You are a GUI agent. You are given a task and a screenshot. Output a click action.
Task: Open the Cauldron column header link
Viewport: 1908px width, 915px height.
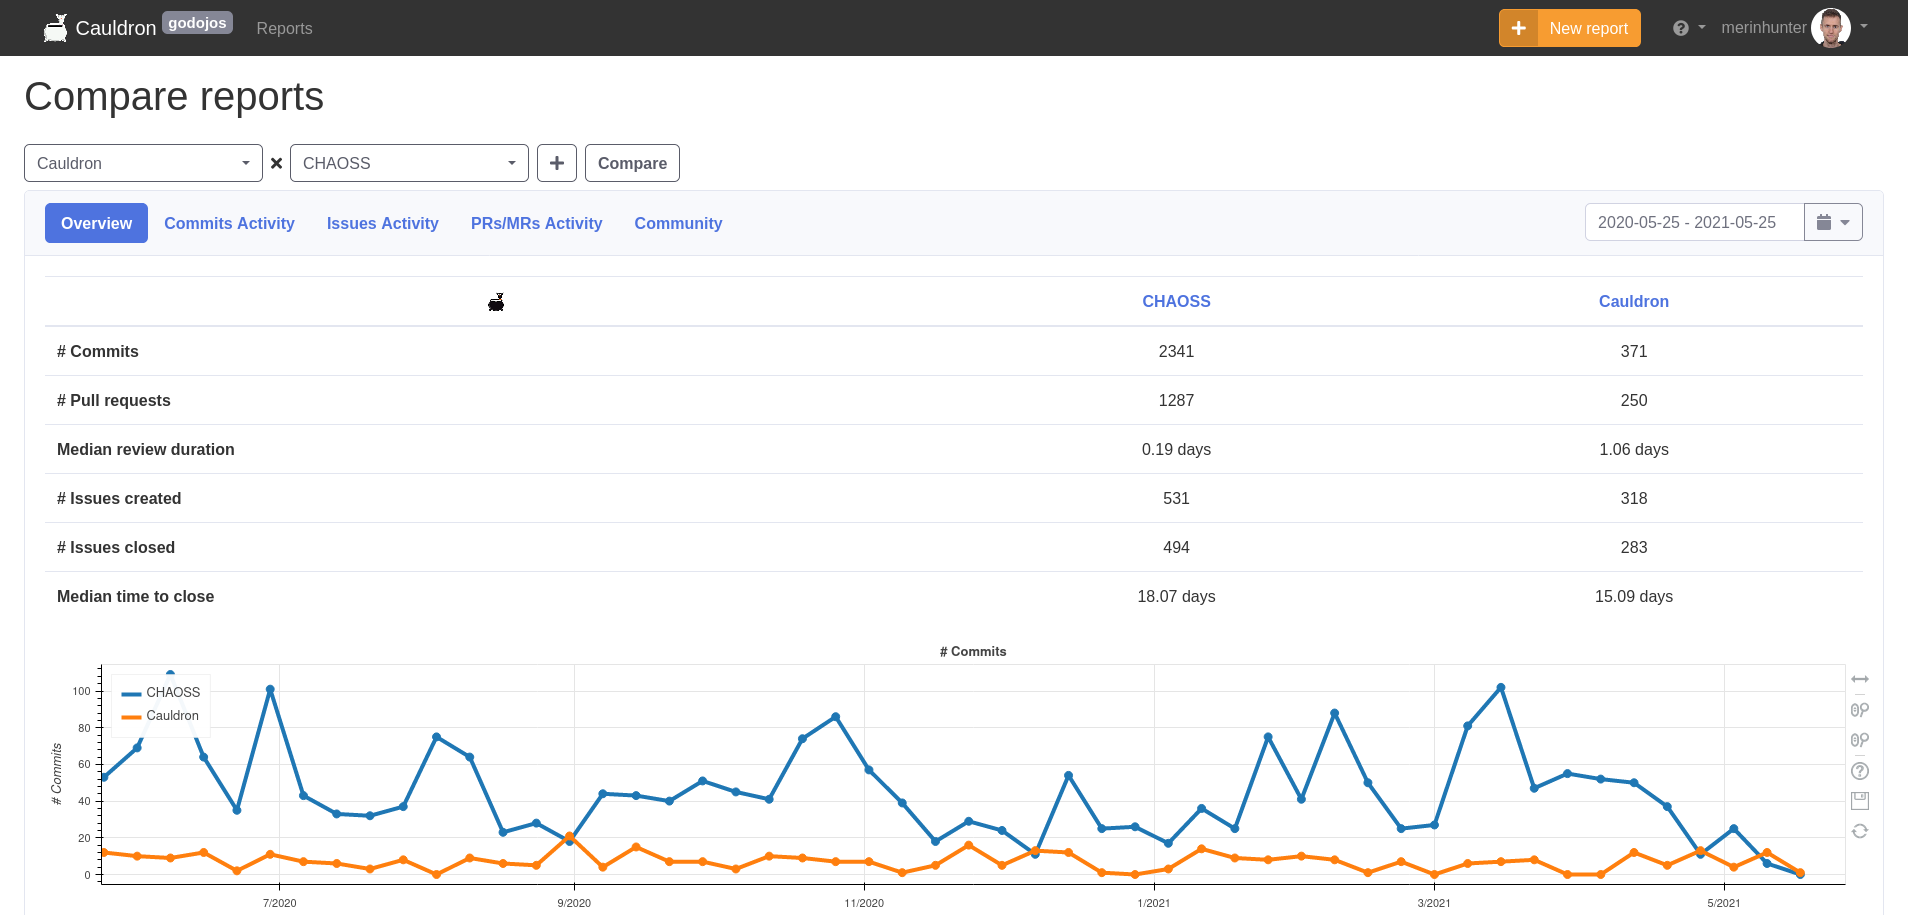[x=1634, y=301]
